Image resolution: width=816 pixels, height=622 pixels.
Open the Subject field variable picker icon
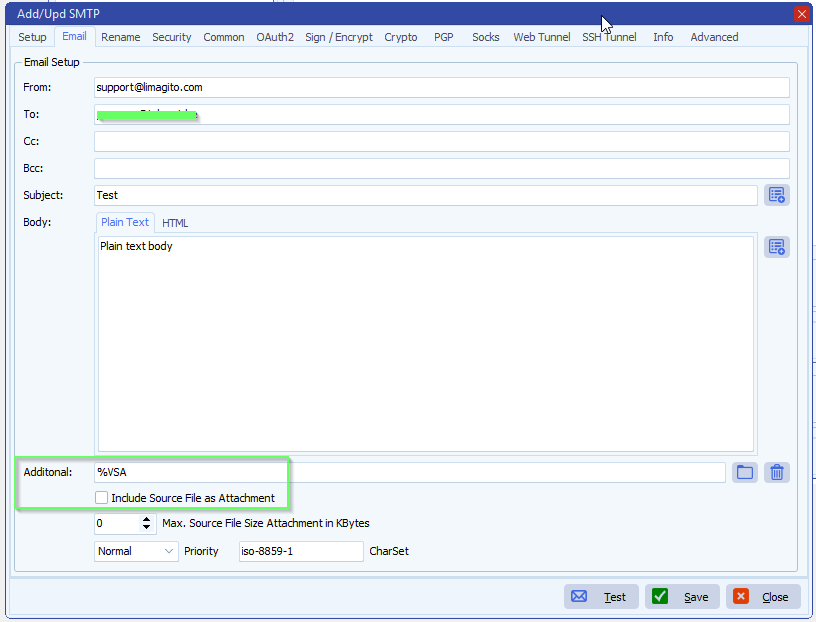point(776,195)
